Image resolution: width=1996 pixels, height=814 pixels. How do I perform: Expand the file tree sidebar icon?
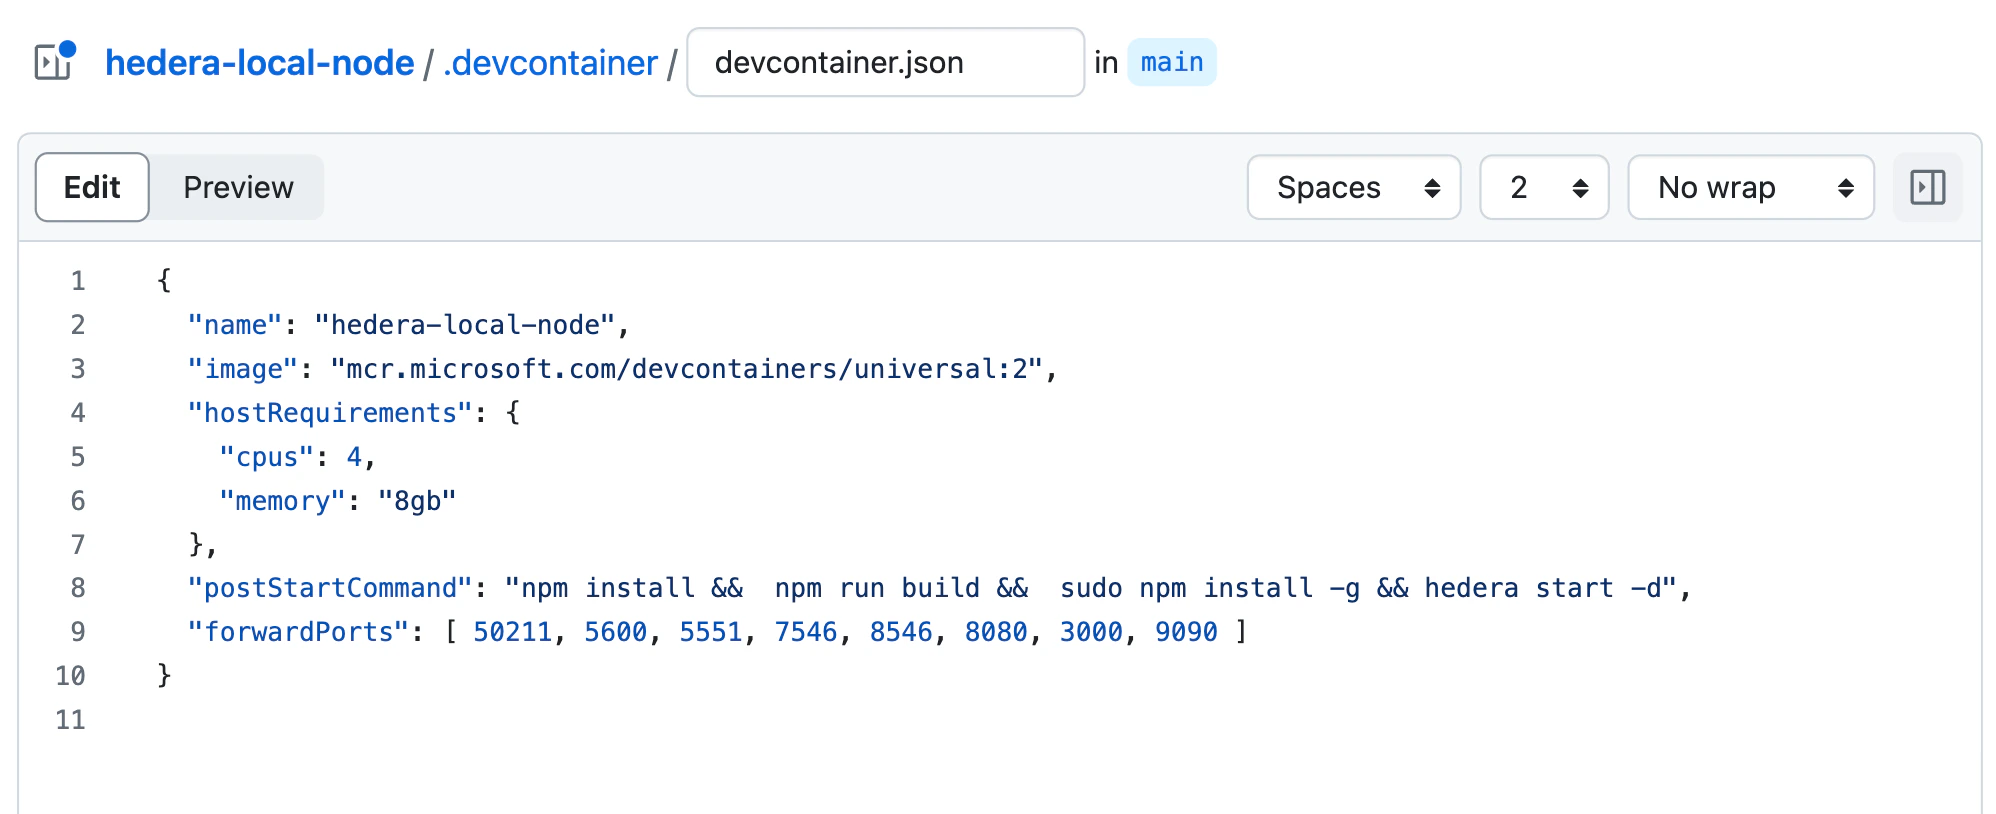54,62
